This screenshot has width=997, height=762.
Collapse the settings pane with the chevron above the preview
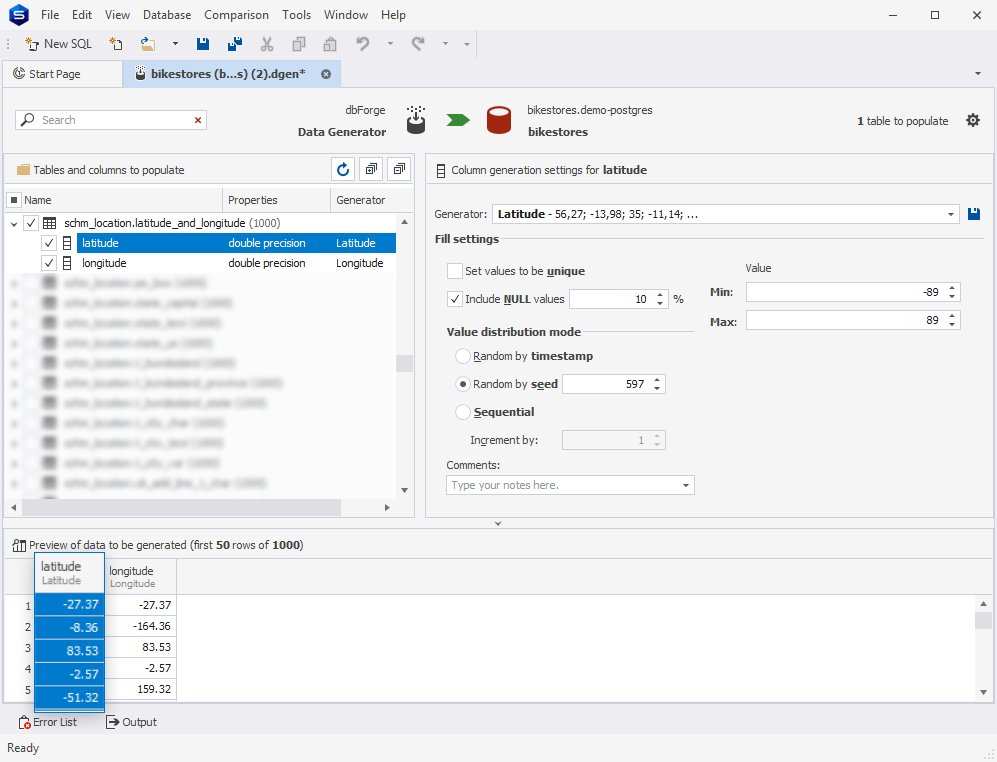click(x=498, y=523)
